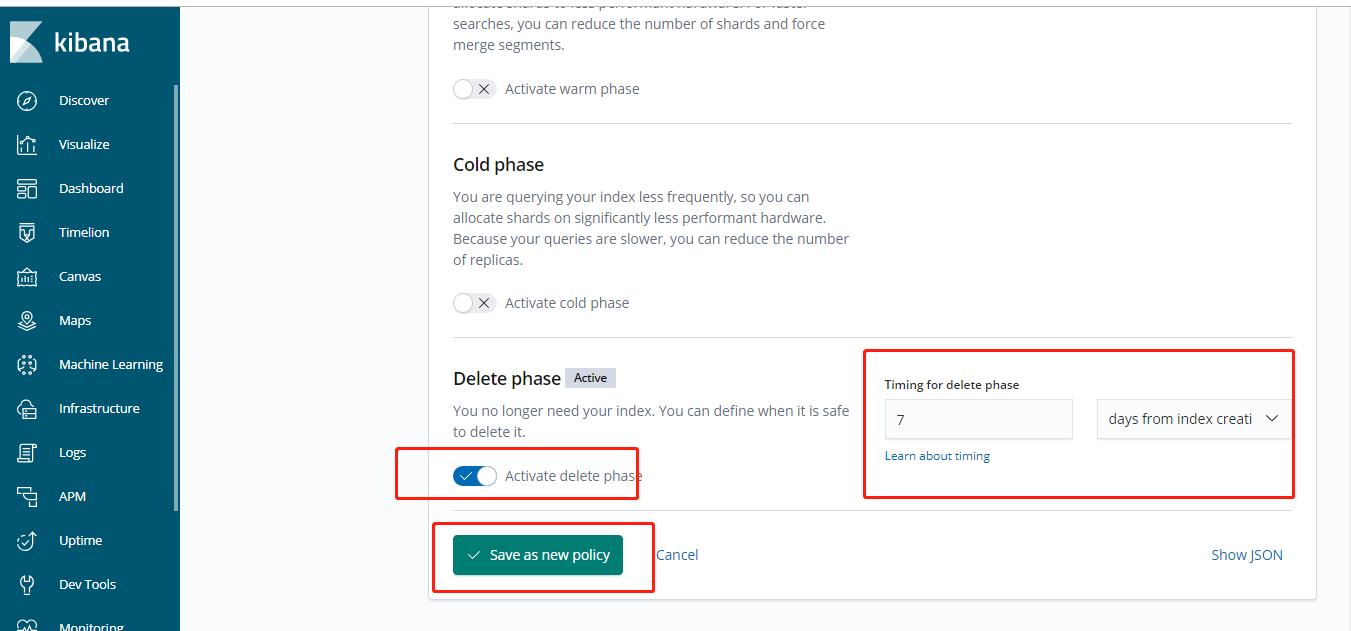Disable the Activate delete phase switch
The height and width of the screenshot is (631, 1351).
474,476
